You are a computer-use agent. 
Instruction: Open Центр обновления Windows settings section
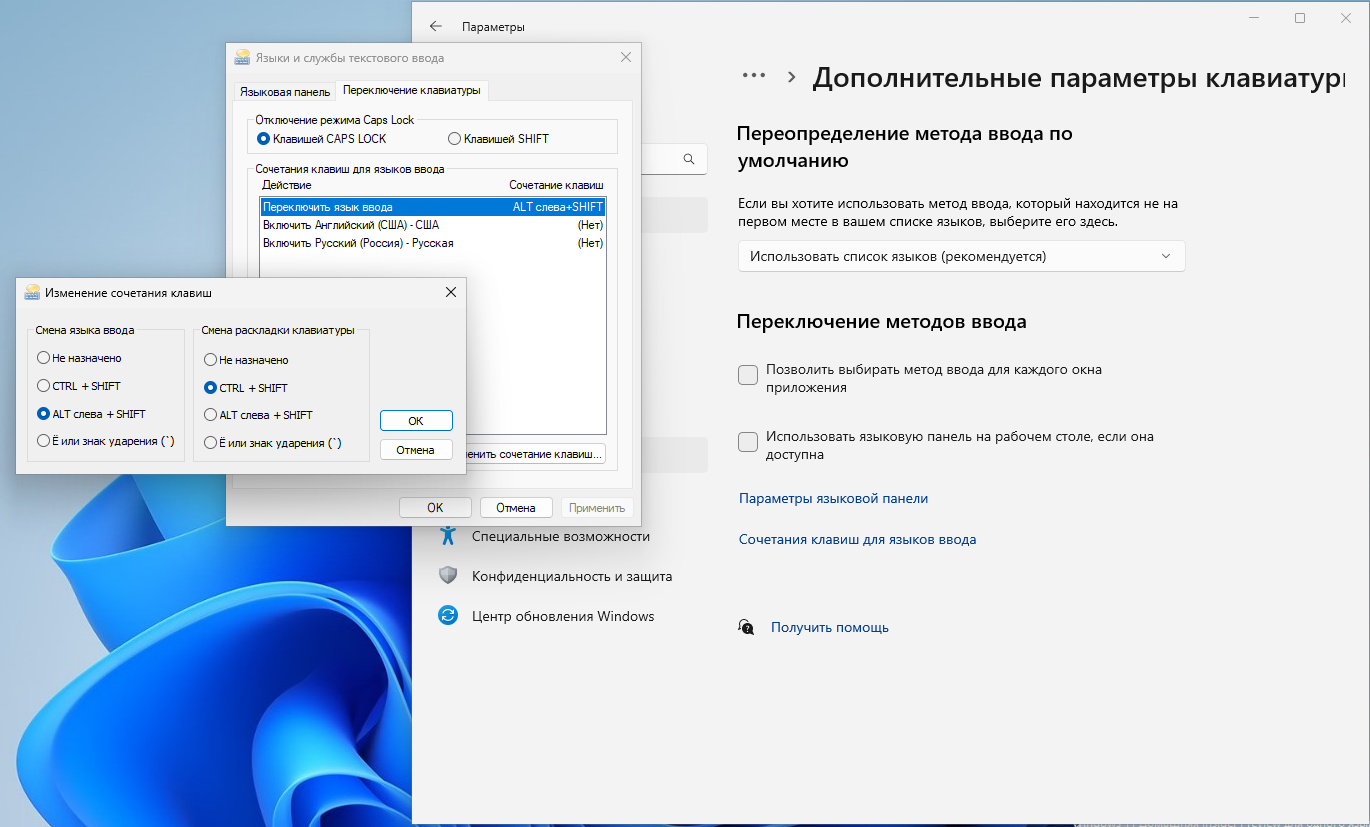561,616
